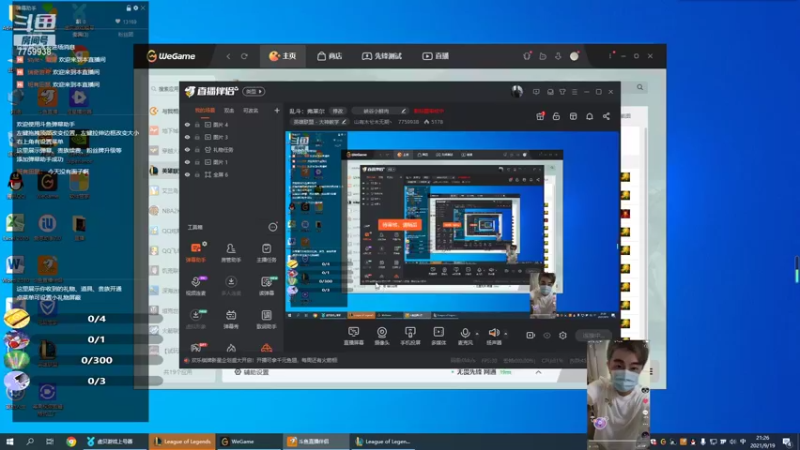800x450 pixels.
Task: Click the start-stream button right of the gear
Action: tap(592, 335)
